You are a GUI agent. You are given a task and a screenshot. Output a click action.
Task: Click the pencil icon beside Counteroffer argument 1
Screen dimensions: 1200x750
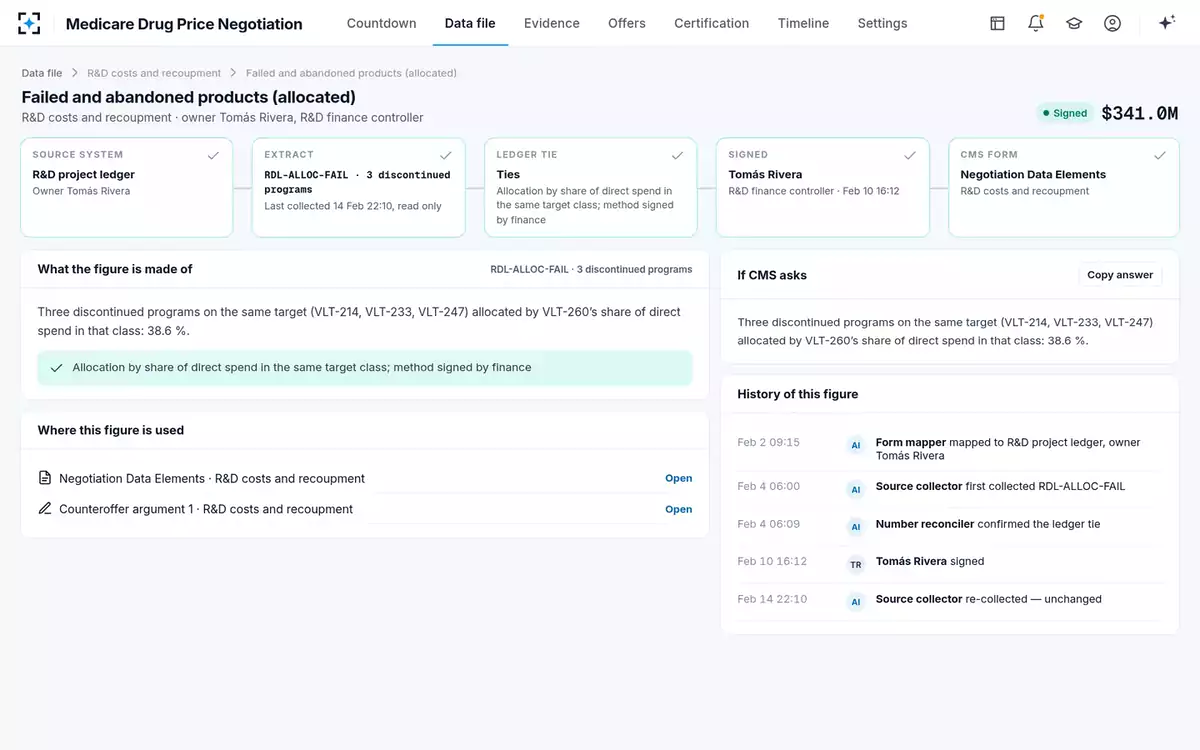[45, 509]
